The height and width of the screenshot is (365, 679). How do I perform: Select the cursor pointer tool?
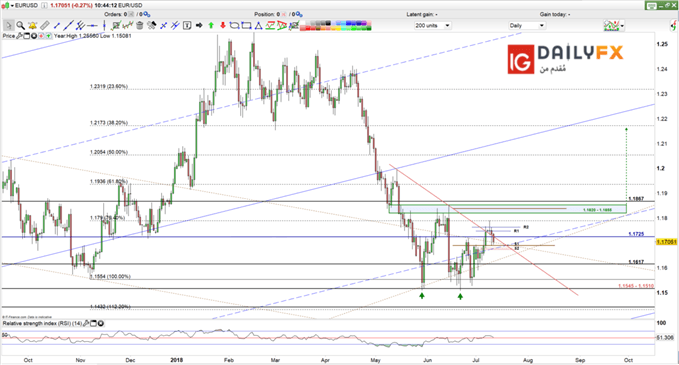[x=9, y=26]
